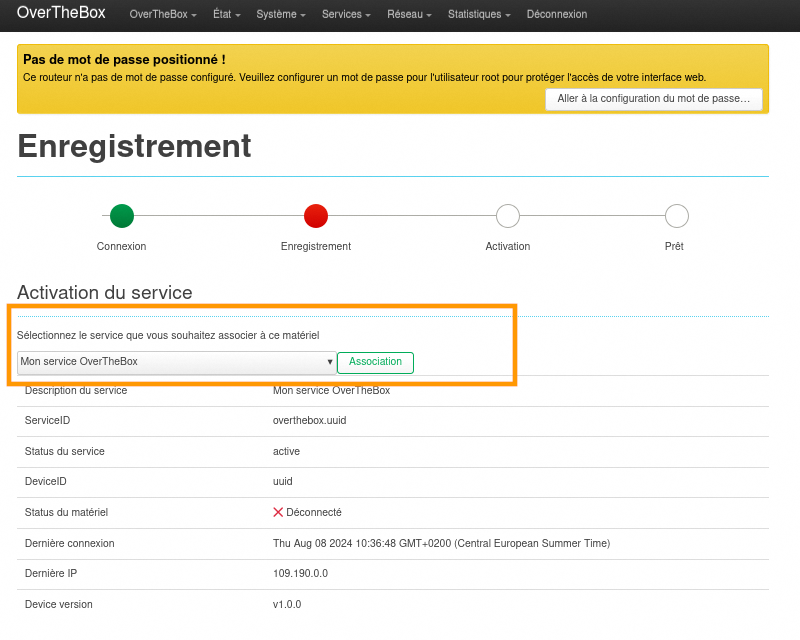Click the red Enregistrement step circle
800x640 pixels.
click(316, 216)
